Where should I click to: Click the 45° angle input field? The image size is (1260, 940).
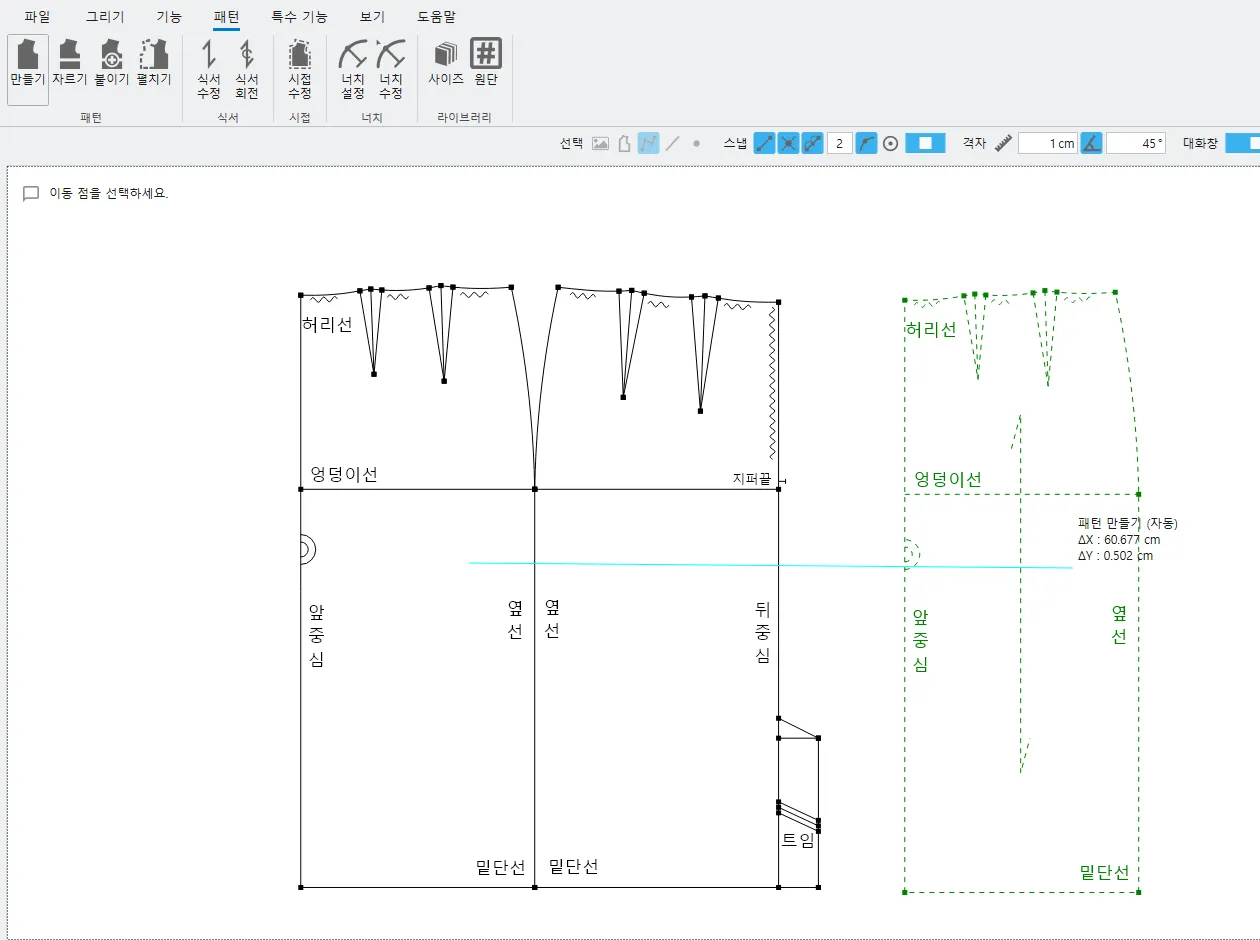pos(1136,143)
